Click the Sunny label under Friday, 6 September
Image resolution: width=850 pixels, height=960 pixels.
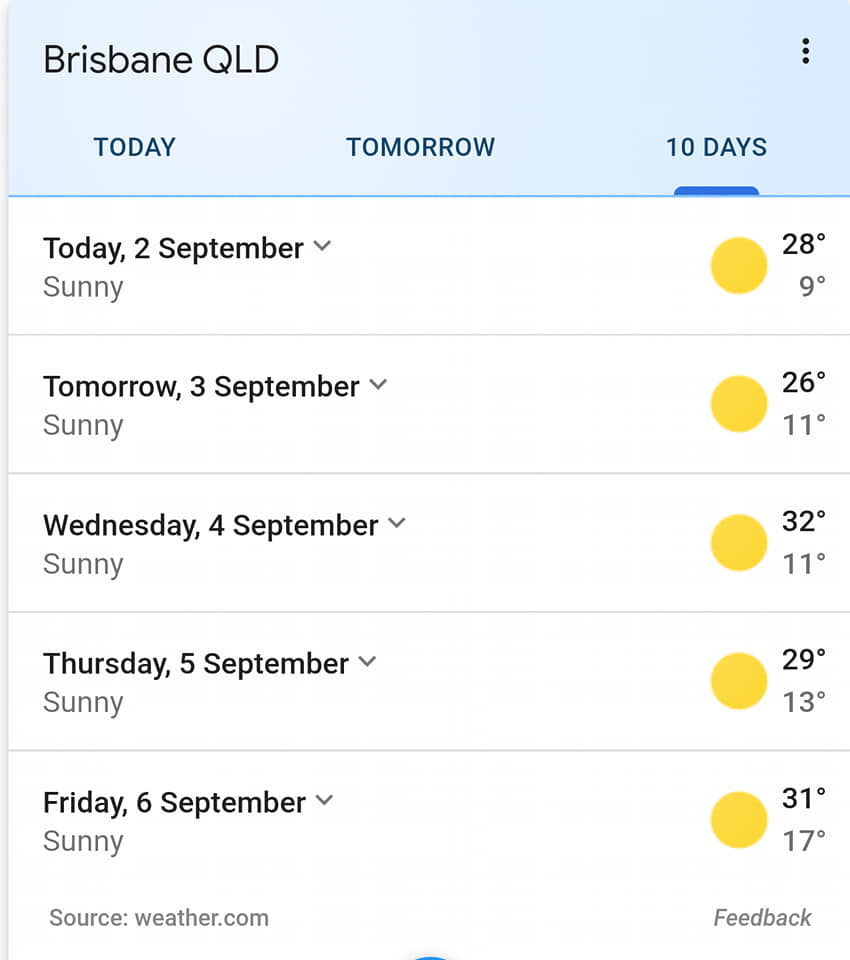point(83,842)
